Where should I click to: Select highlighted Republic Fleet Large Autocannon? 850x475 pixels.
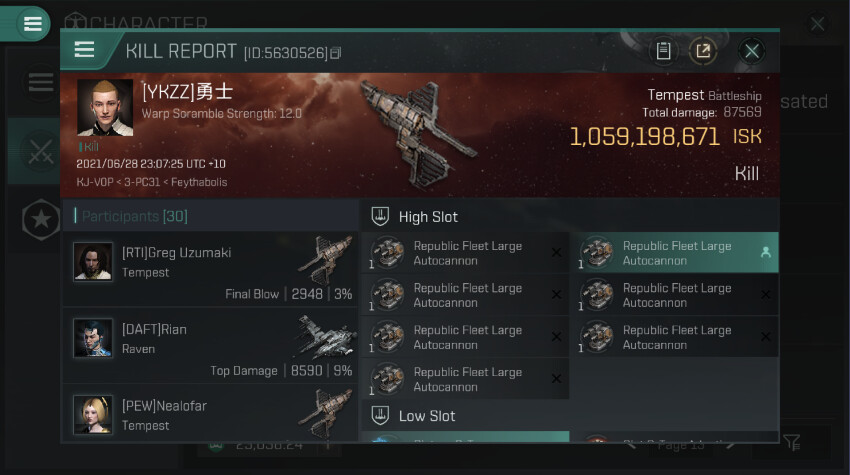pos(677,253)
